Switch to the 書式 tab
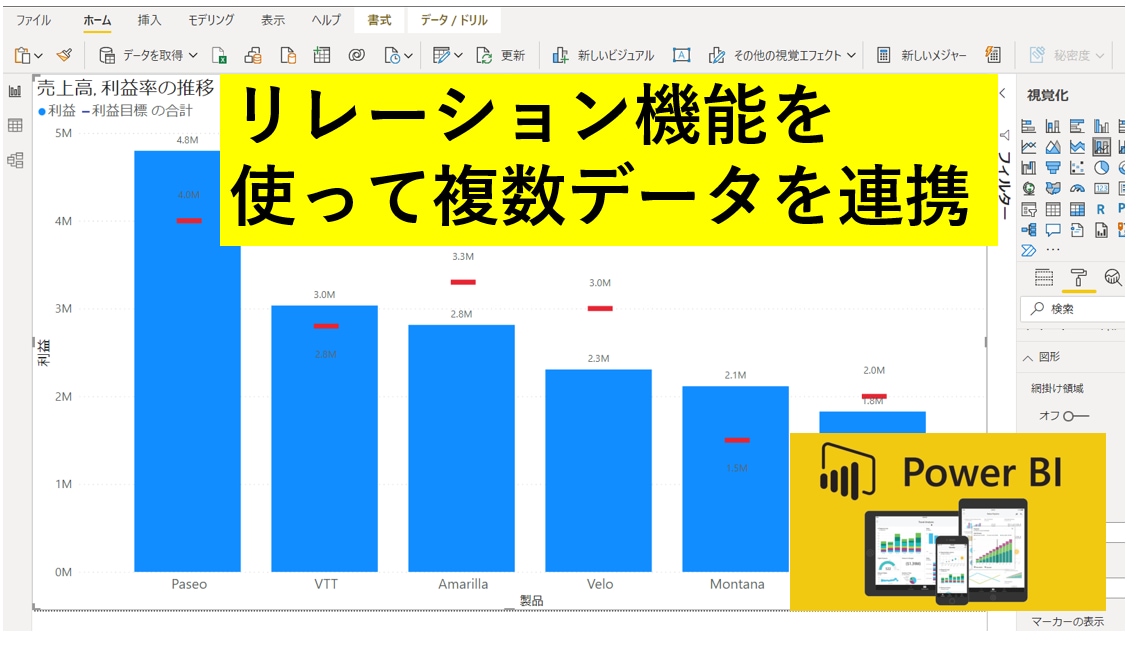Image resolution: width=1138 pixels, height=645 pixels. click(x=379, y=20)
